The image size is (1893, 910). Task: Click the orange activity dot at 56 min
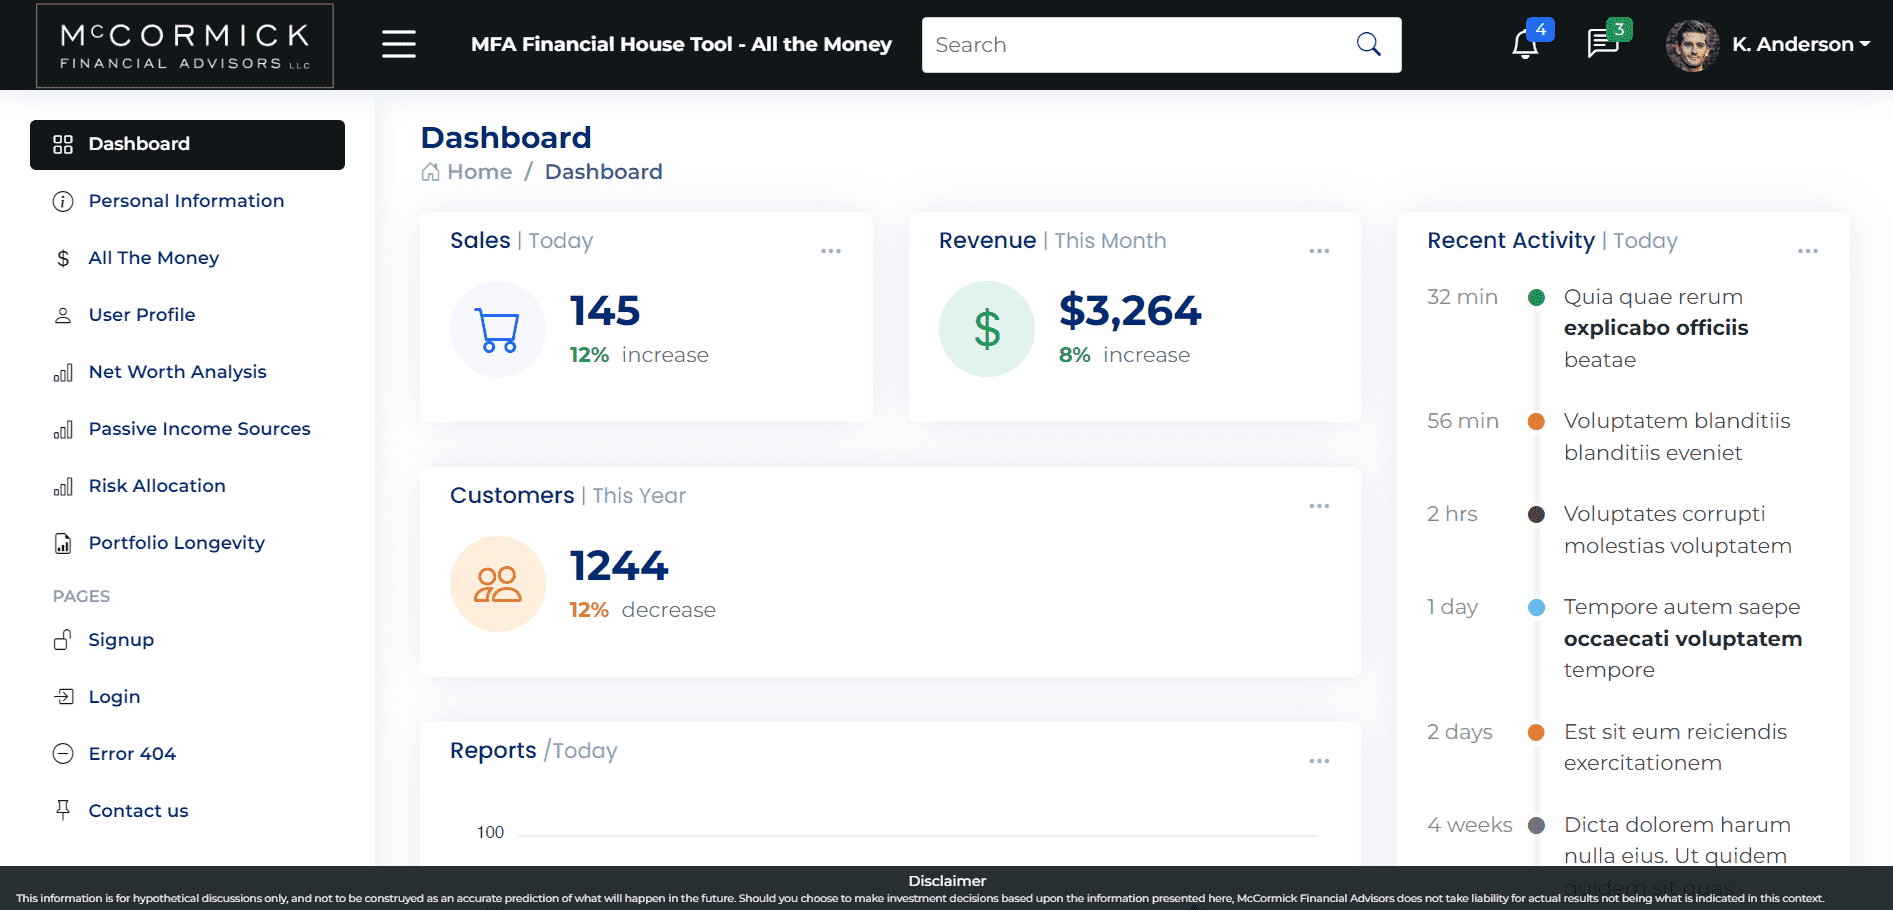click(x=1537, y=421)
